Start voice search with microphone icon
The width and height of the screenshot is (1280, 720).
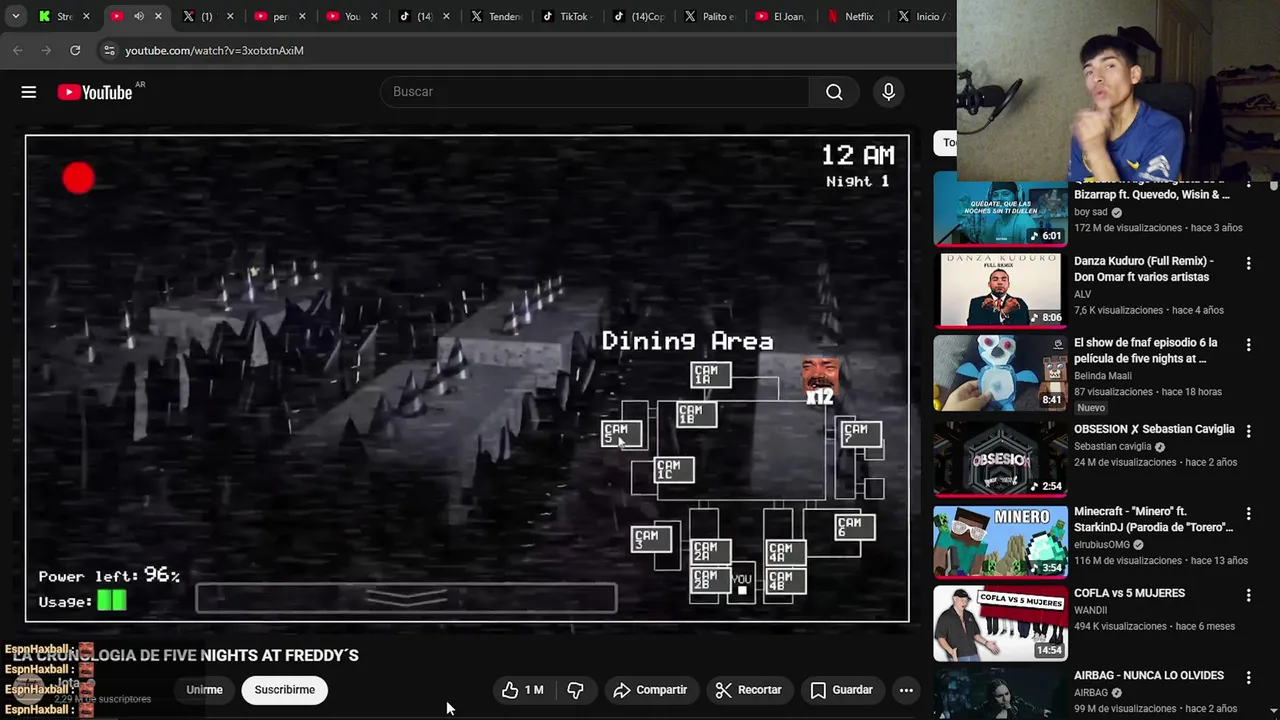pyautogui.click(x=888, y=92)
